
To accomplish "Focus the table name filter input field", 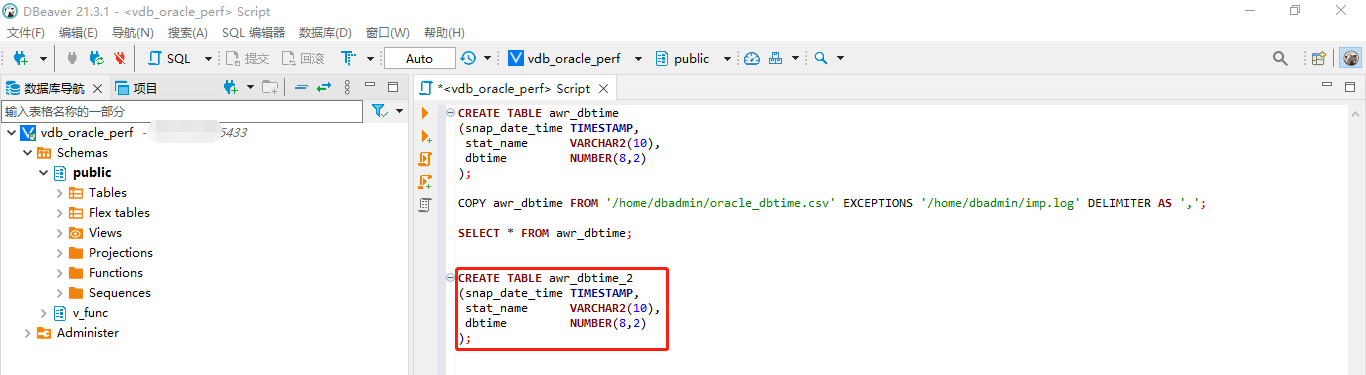I will [x=182, y=111].
